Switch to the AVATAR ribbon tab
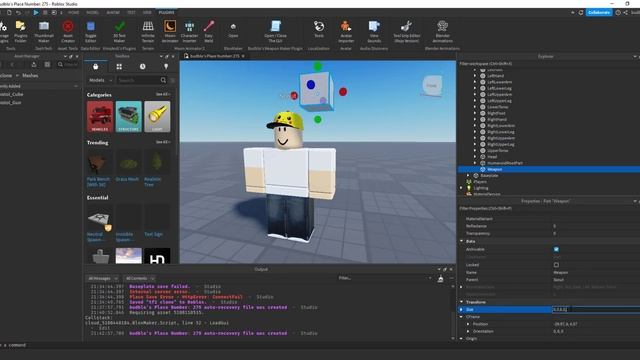The height and width of the screenshot is (360, 640). click(113, 13)
